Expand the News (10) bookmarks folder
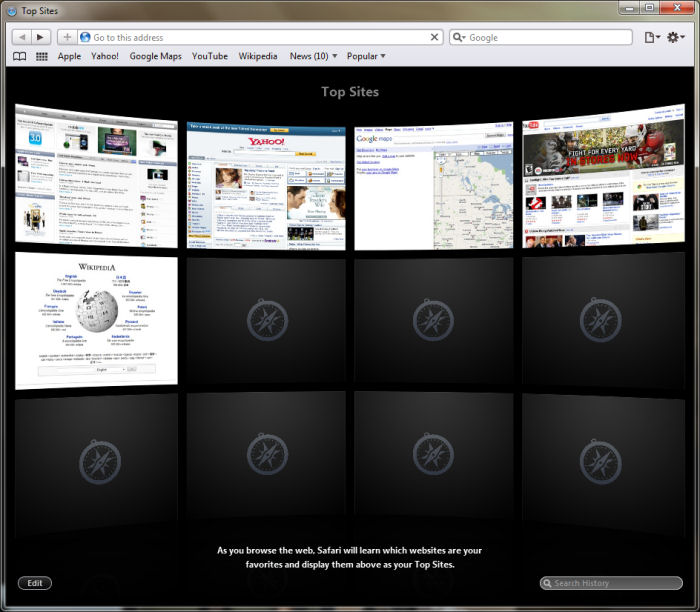 point(313,56)
